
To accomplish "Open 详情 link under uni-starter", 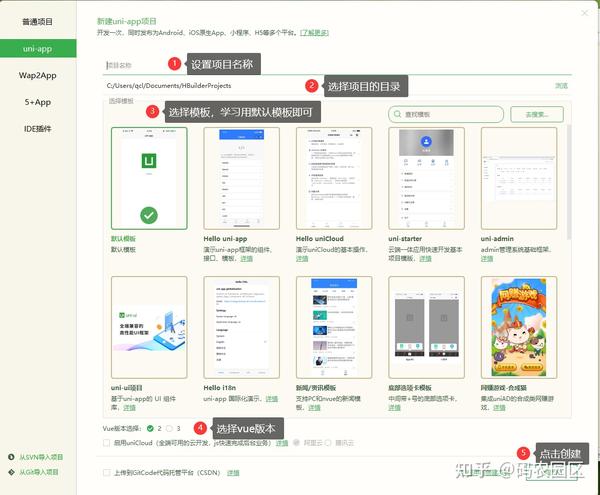I will pos(425,259).
